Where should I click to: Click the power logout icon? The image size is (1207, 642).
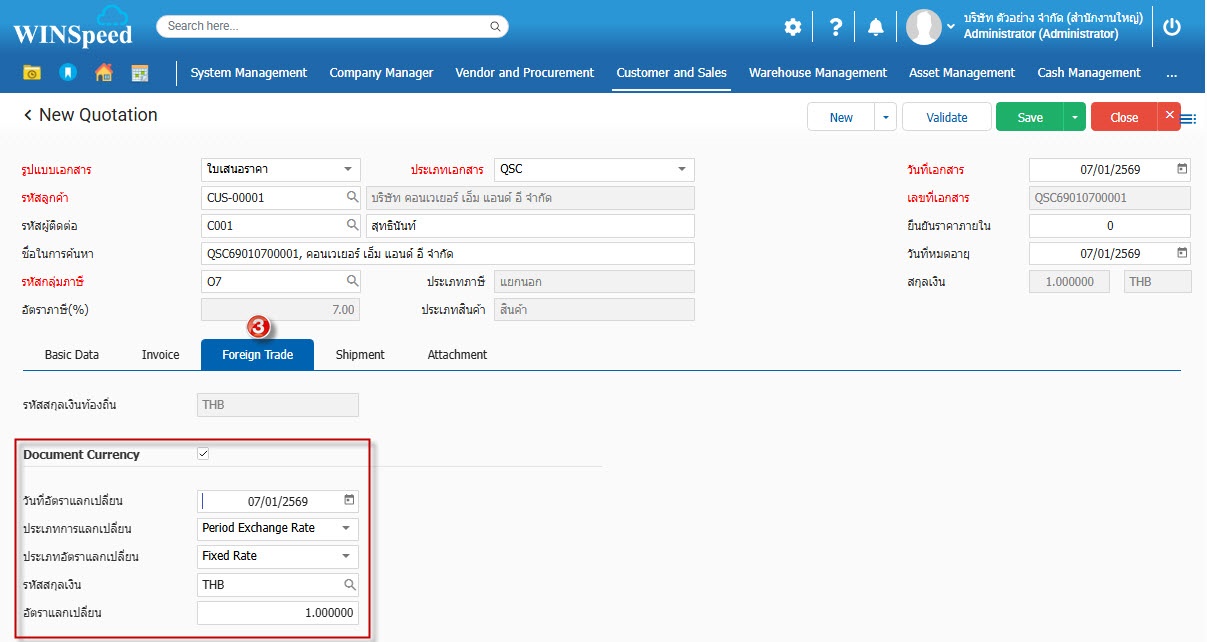pos(1172,27)
